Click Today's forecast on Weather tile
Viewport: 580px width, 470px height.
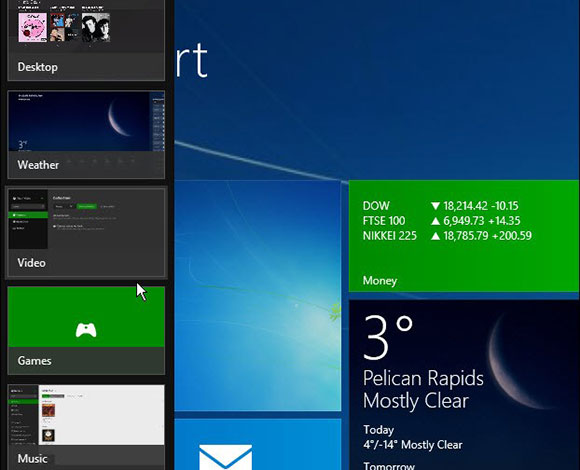(412, 438)
